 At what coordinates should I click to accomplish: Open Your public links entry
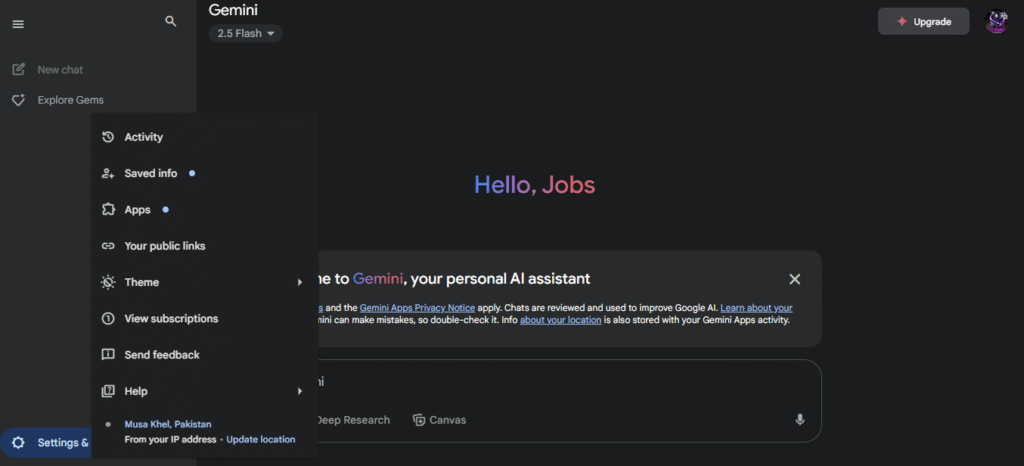(x=205, y=246)
